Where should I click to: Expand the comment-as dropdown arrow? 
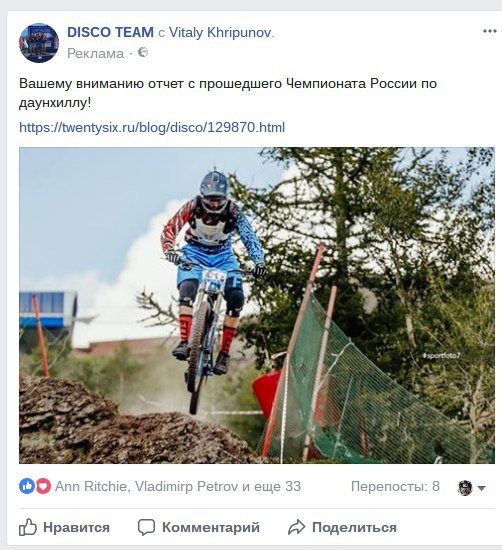[481, 488]
